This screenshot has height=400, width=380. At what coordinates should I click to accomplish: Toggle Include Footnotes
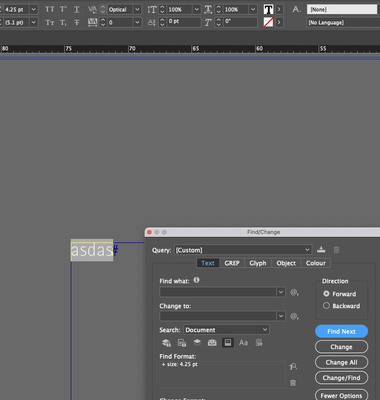click(228, 343)
